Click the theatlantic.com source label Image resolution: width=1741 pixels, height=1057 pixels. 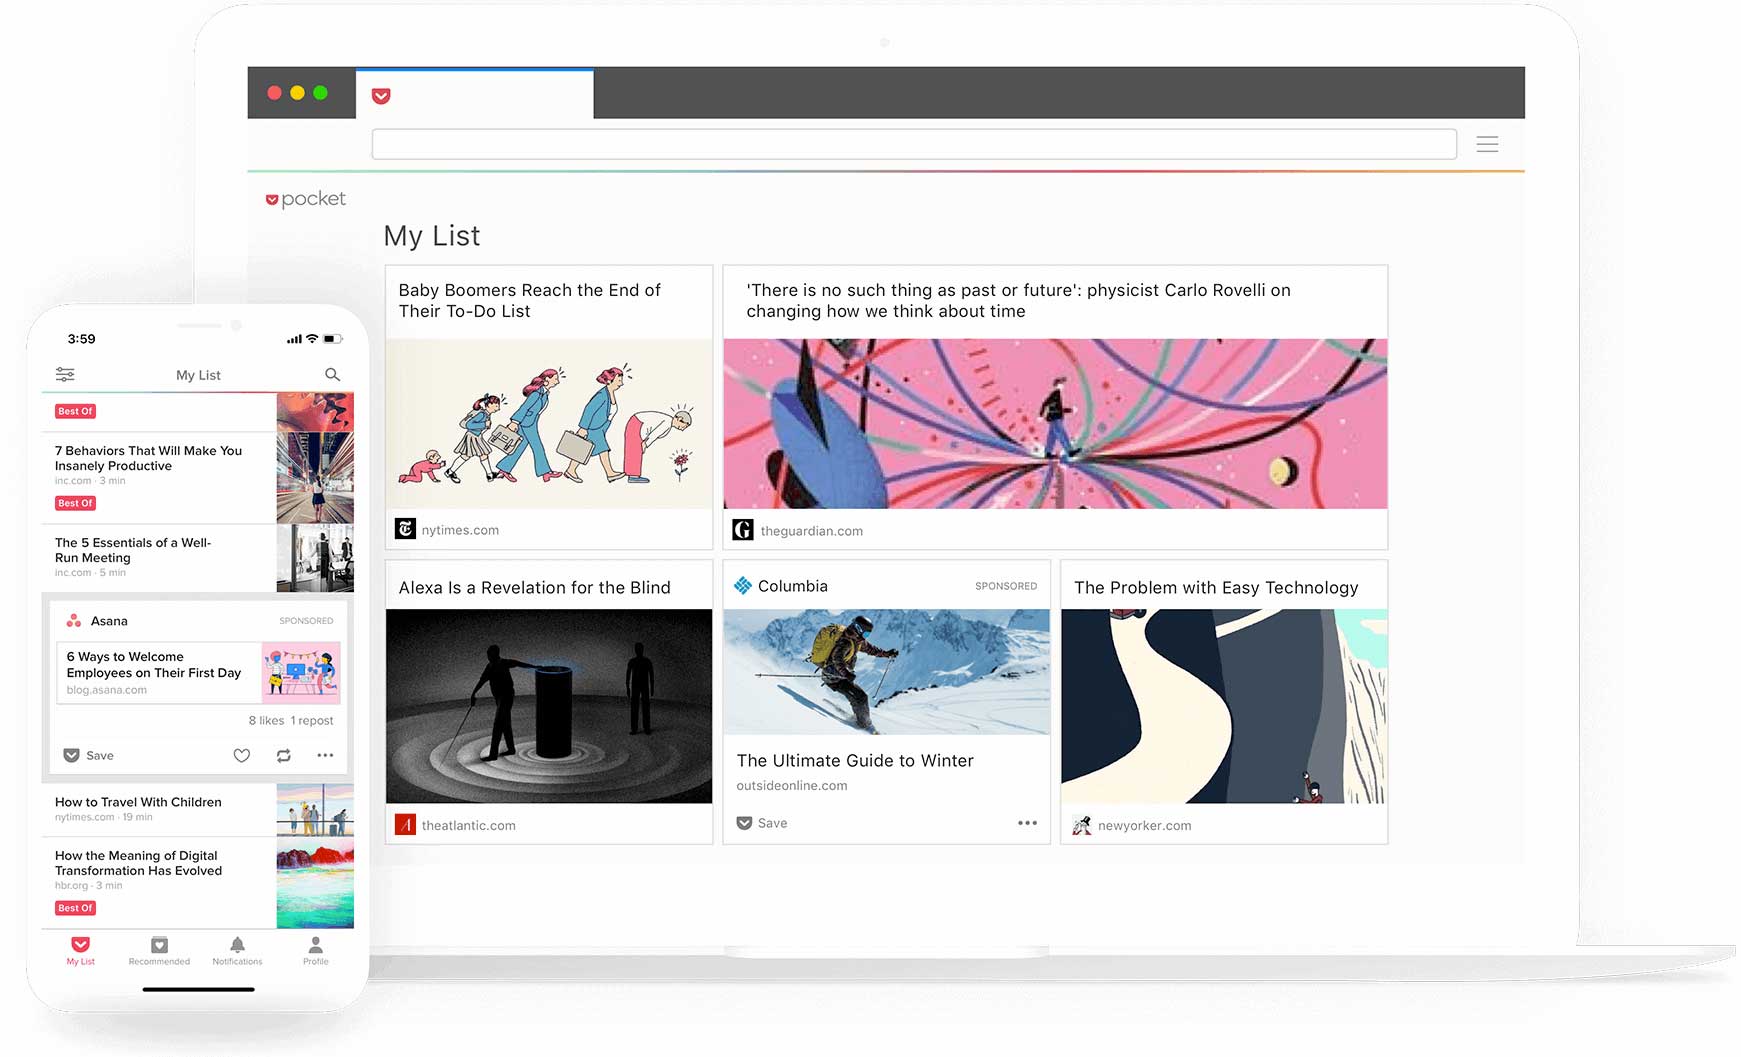(469, 825)
